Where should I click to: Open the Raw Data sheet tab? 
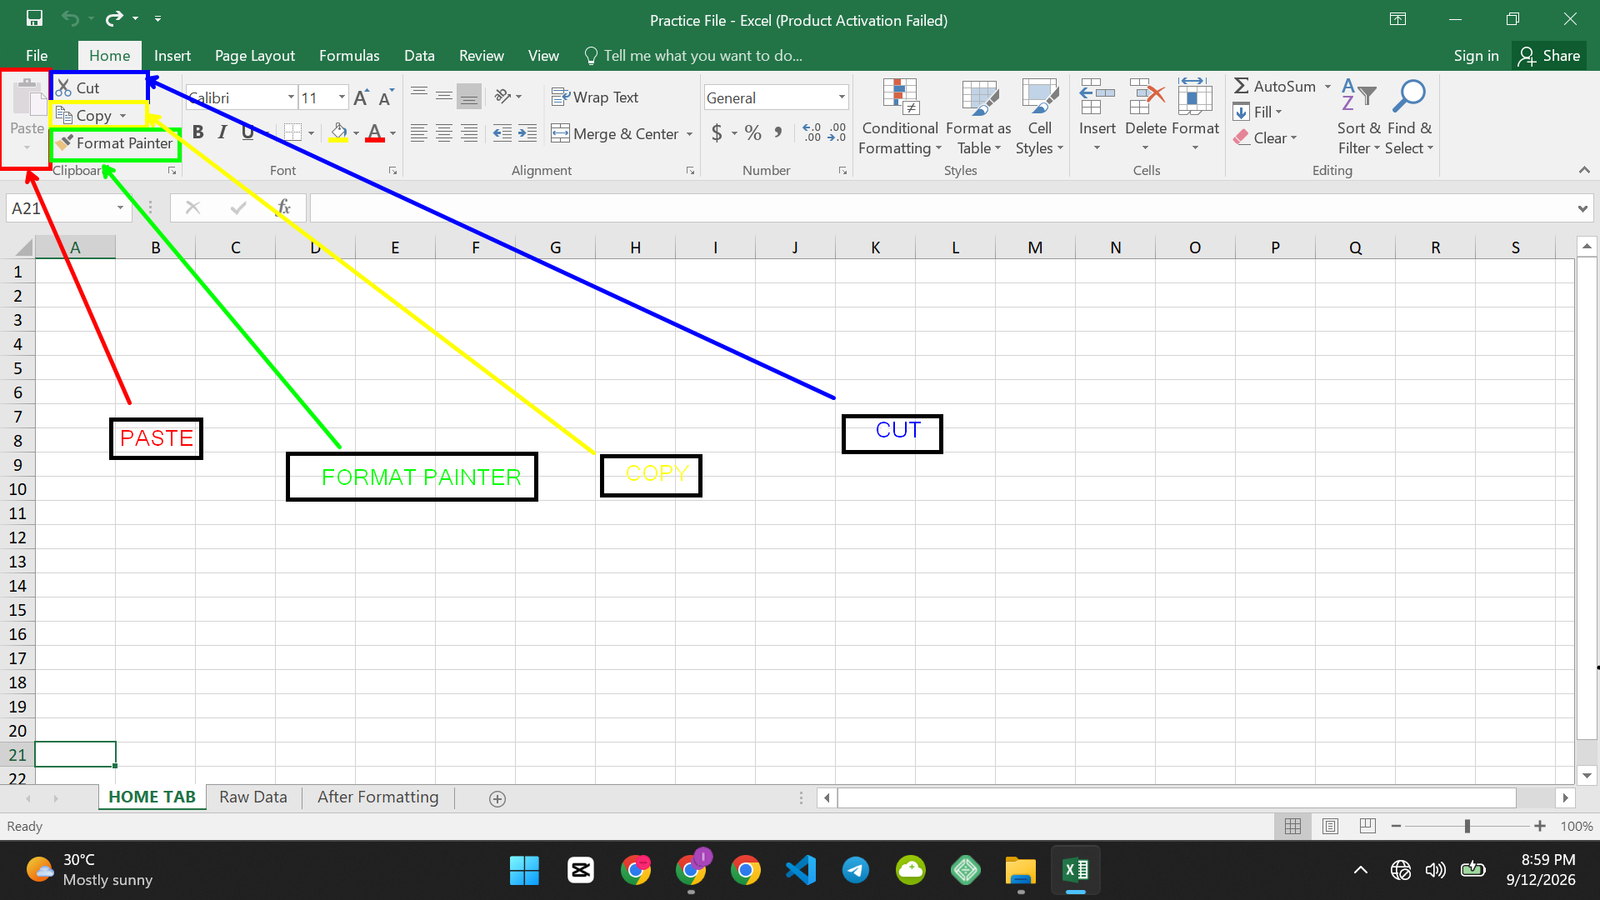tap(253, 797)
